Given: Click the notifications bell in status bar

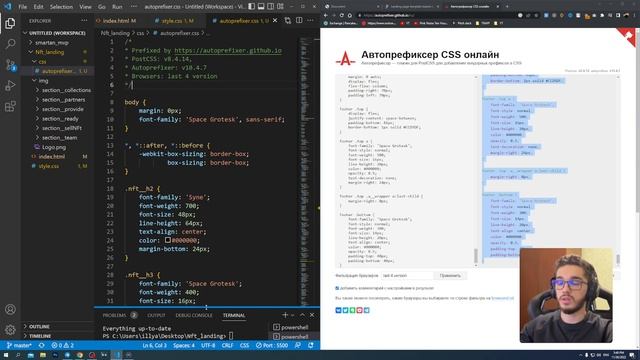Looking at the screenshot, I should tap(311, 345).
